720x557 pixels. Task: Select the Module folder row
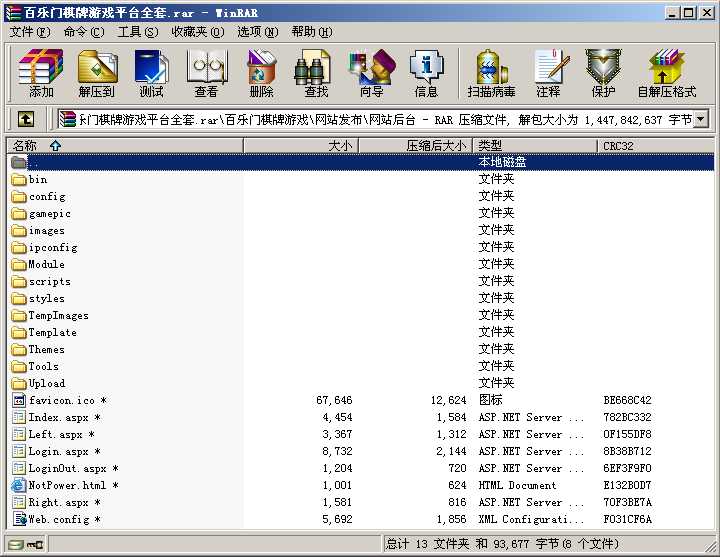tap(361, 264)
